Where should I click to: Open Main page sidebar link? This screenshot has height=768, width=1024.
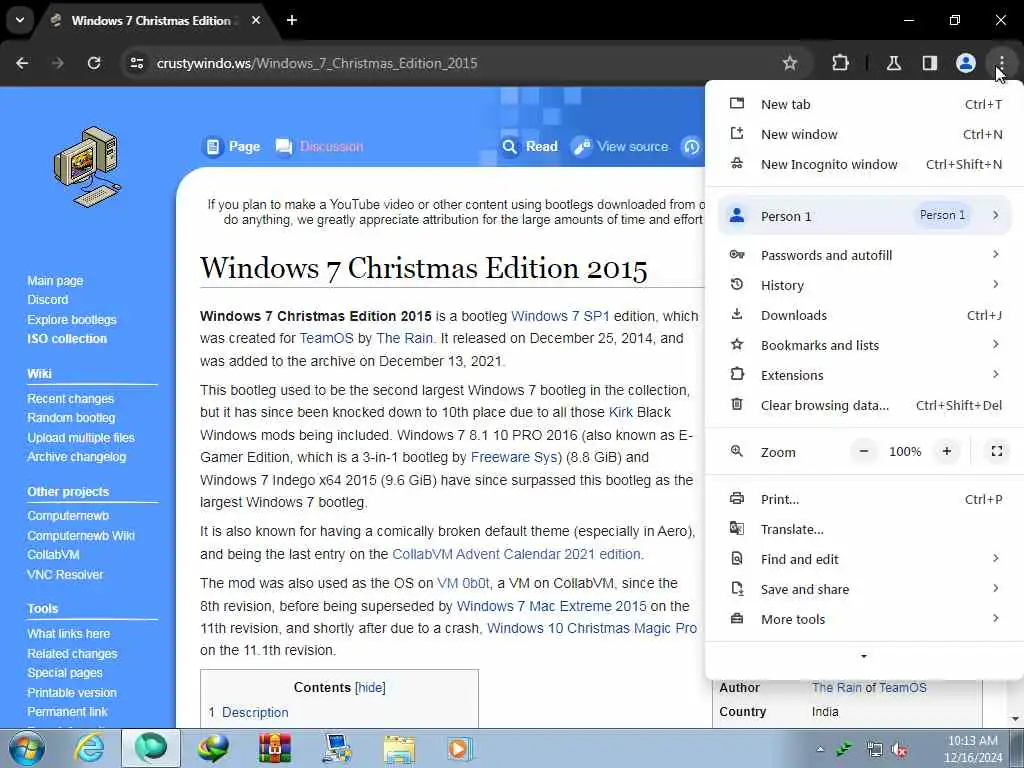(x=55, y=281)
